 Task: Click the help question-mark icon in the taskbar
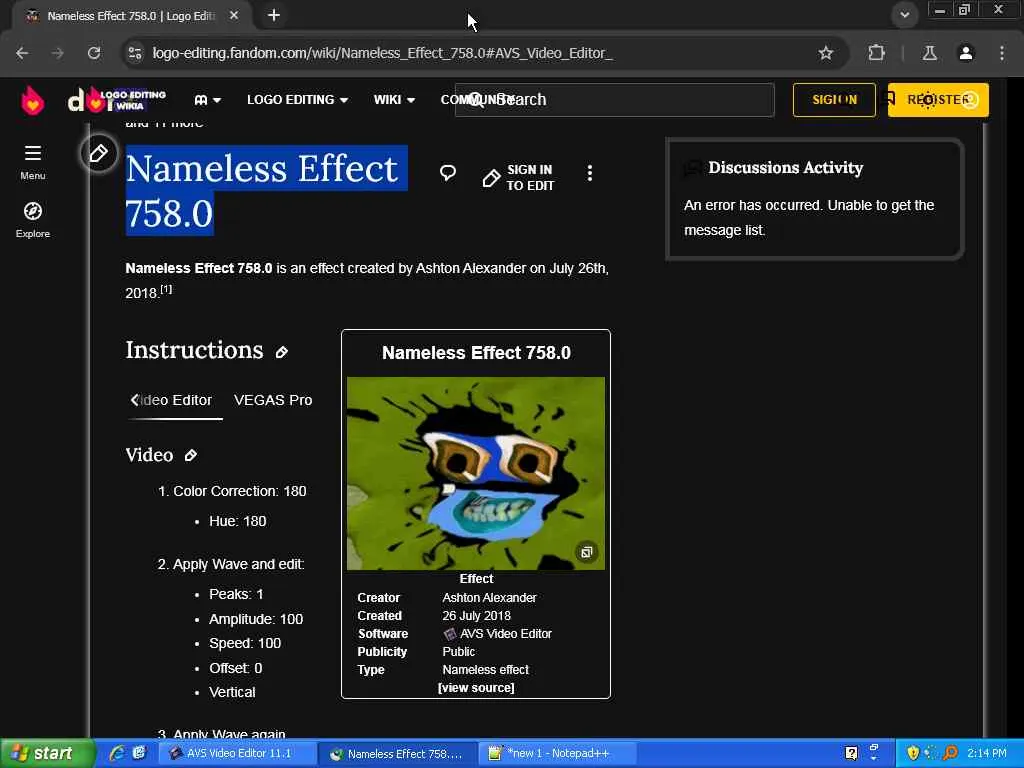click(851, 754)
